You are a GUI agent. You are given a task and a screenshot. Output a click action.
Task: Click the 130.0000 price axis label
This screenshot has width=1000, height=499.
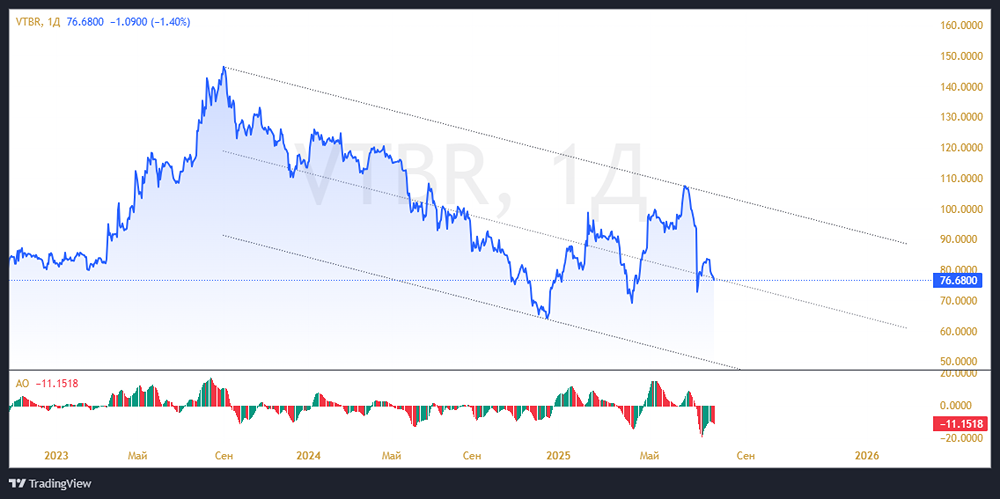pos(962,117)
